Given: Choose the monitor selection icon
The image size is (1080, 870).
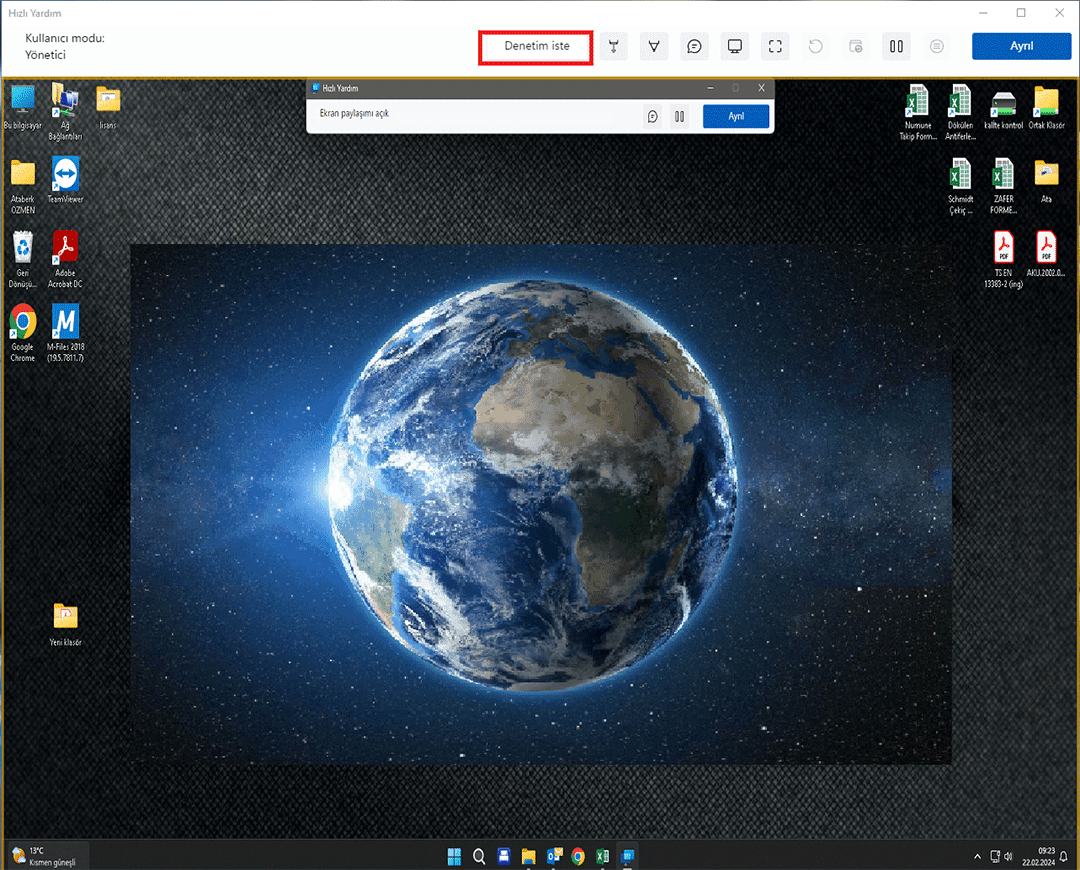Looking at the screenshot, I should [x=735, y=47].
